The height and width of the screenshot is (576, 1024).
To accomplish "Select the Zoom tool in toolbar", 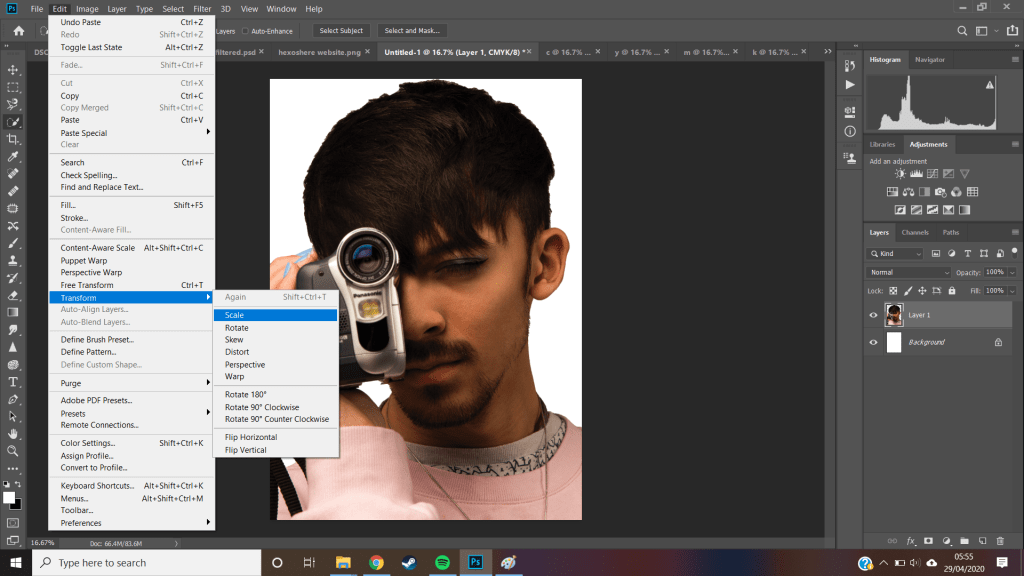I will [14, 451].
